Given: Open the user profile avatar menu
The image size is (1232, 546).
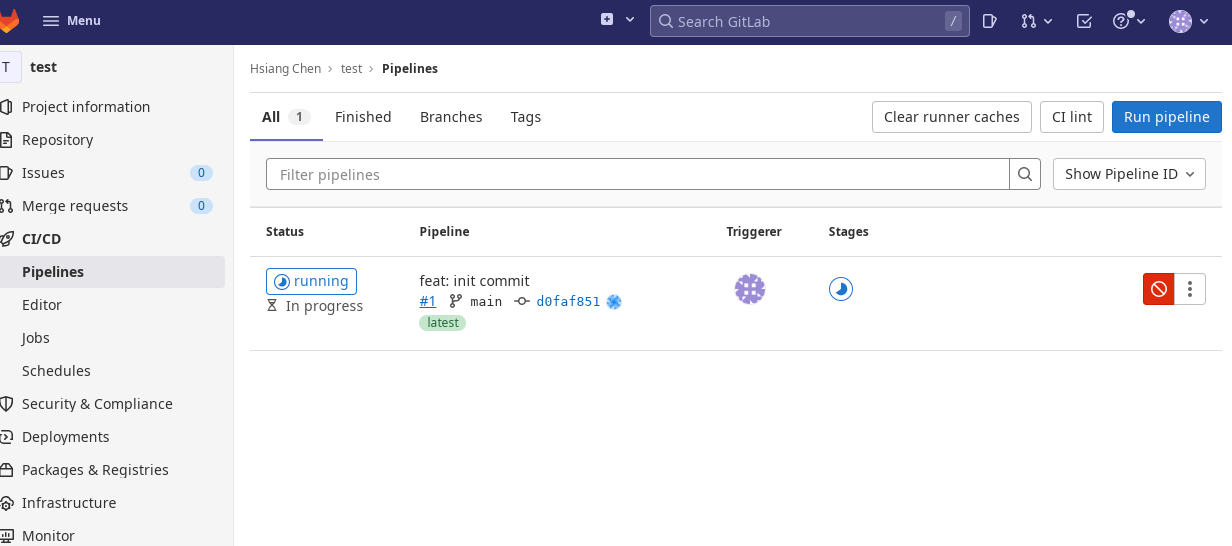Looking at the screenshot, I should tap(1188, 21).
